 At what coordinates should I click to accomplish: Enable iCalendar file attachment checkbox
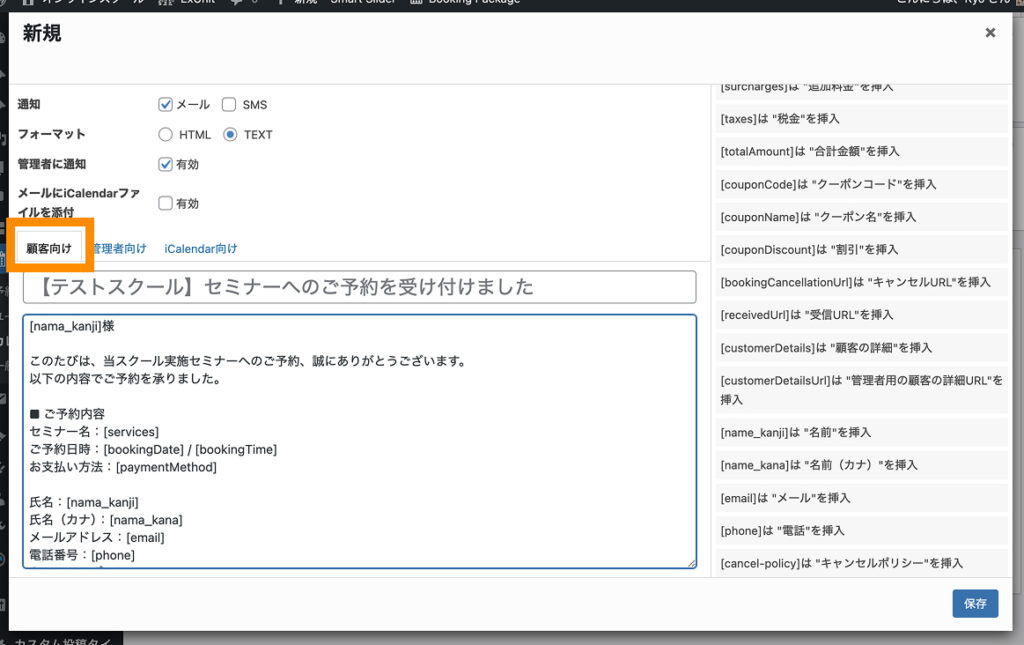pos(166,203)
